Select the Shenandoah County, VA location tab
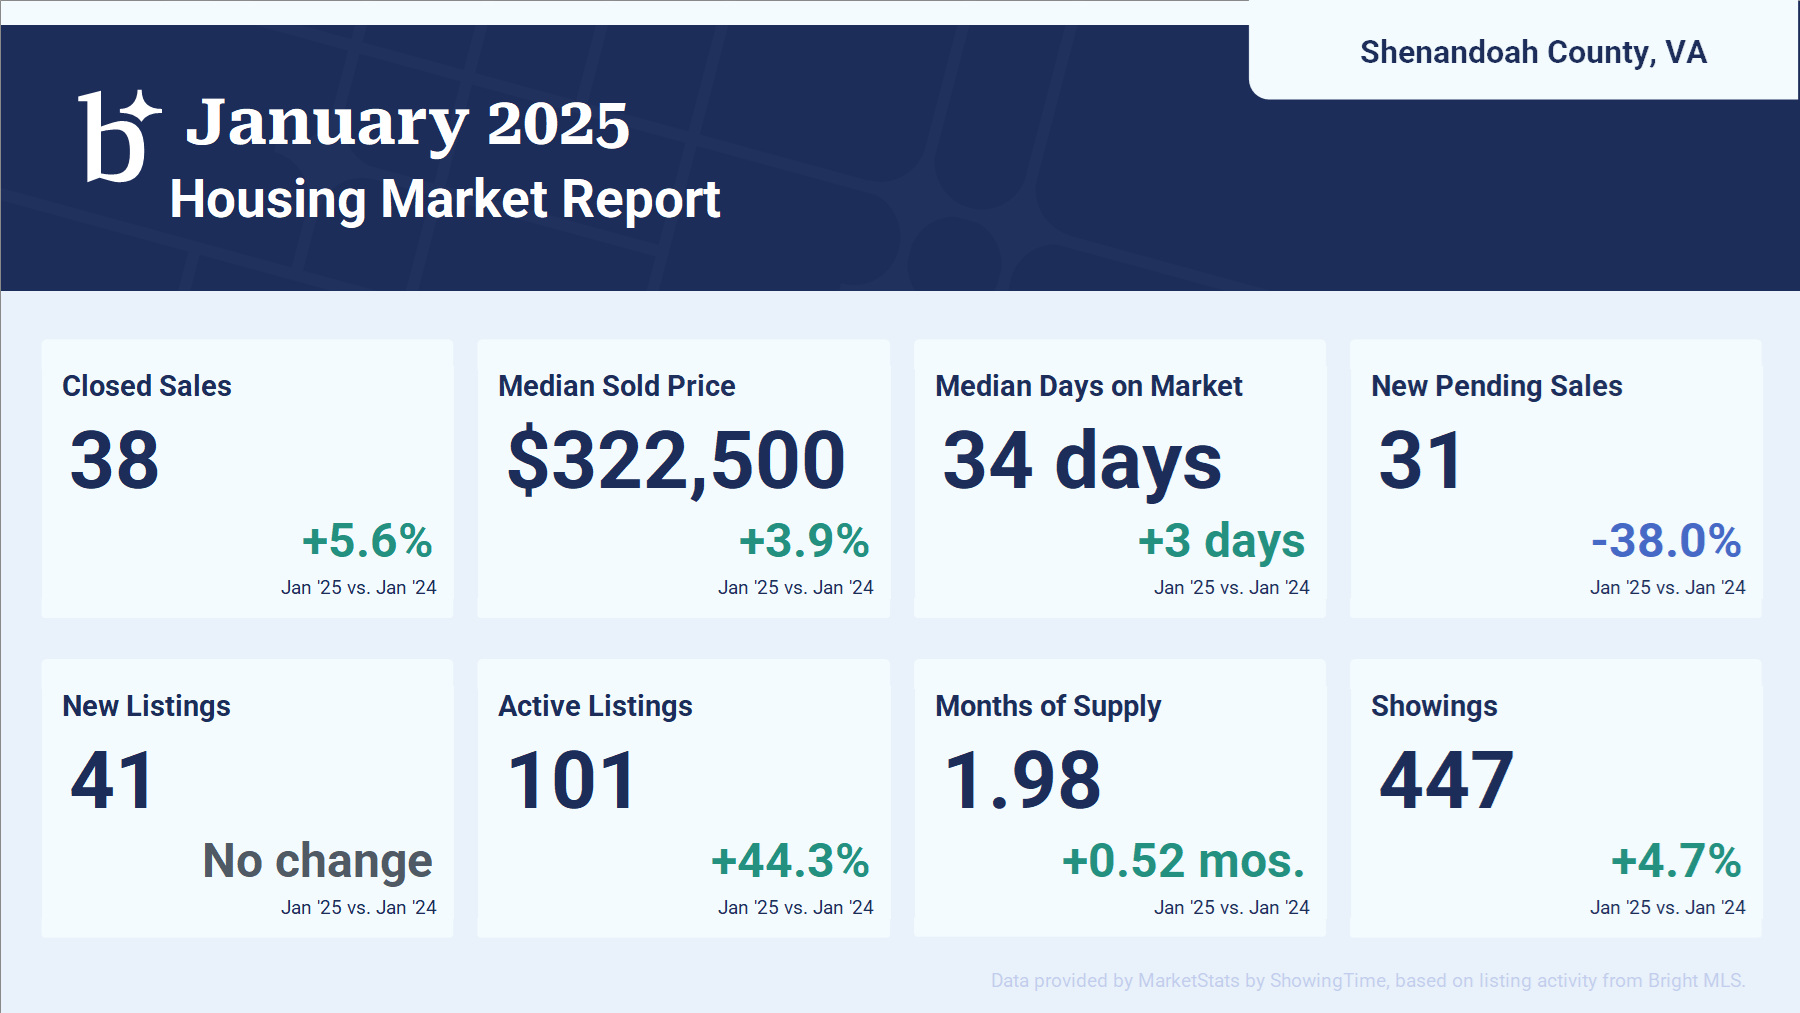The image size is (1800, 1013). pyautogui.click(x=1532, y=52)
